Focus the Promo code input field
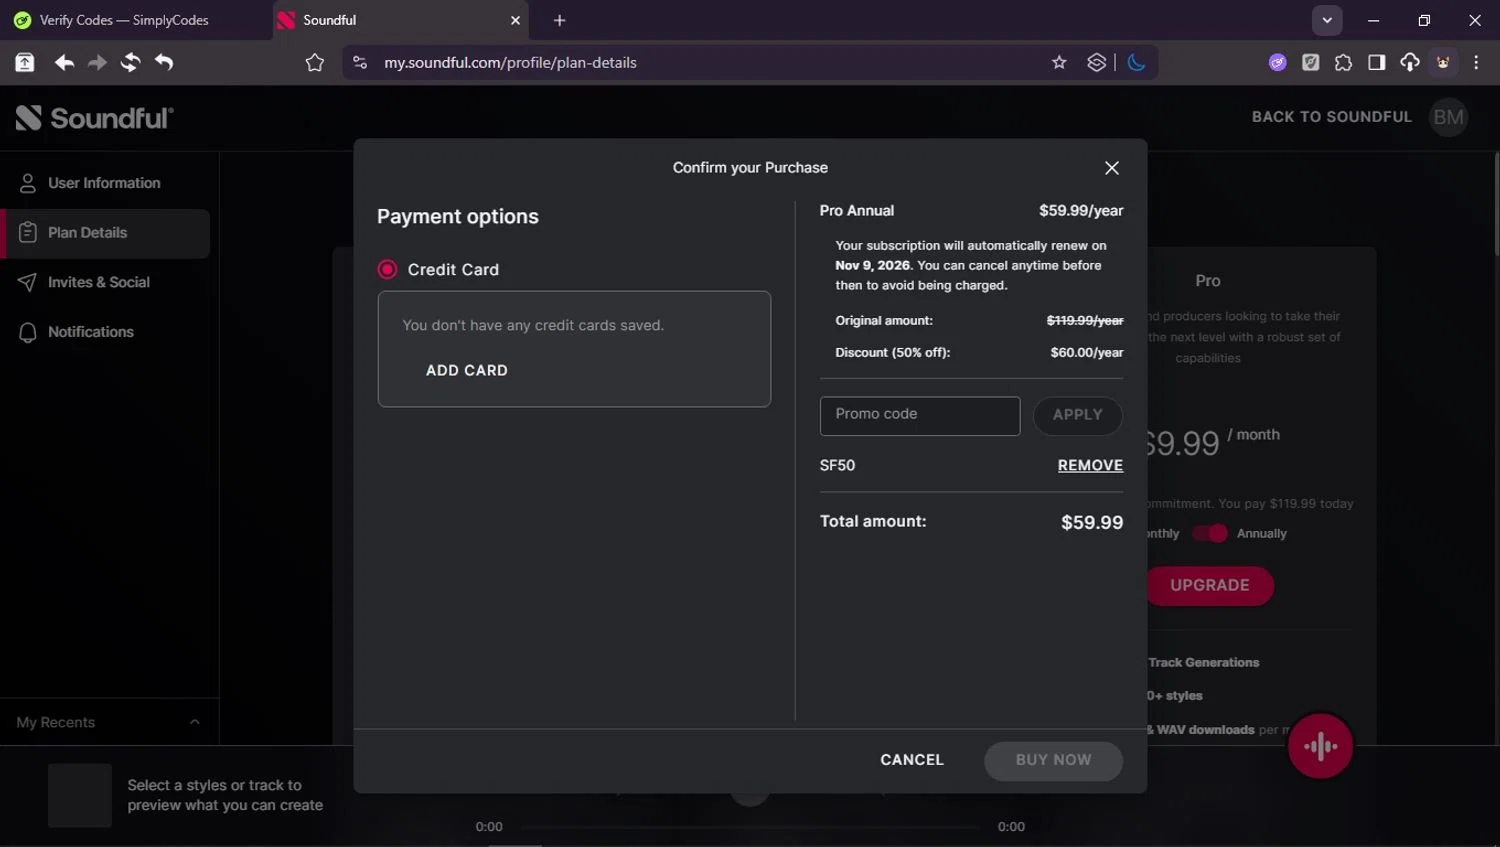The width and height of the screenshot is (1500, 847). point(920,415)
